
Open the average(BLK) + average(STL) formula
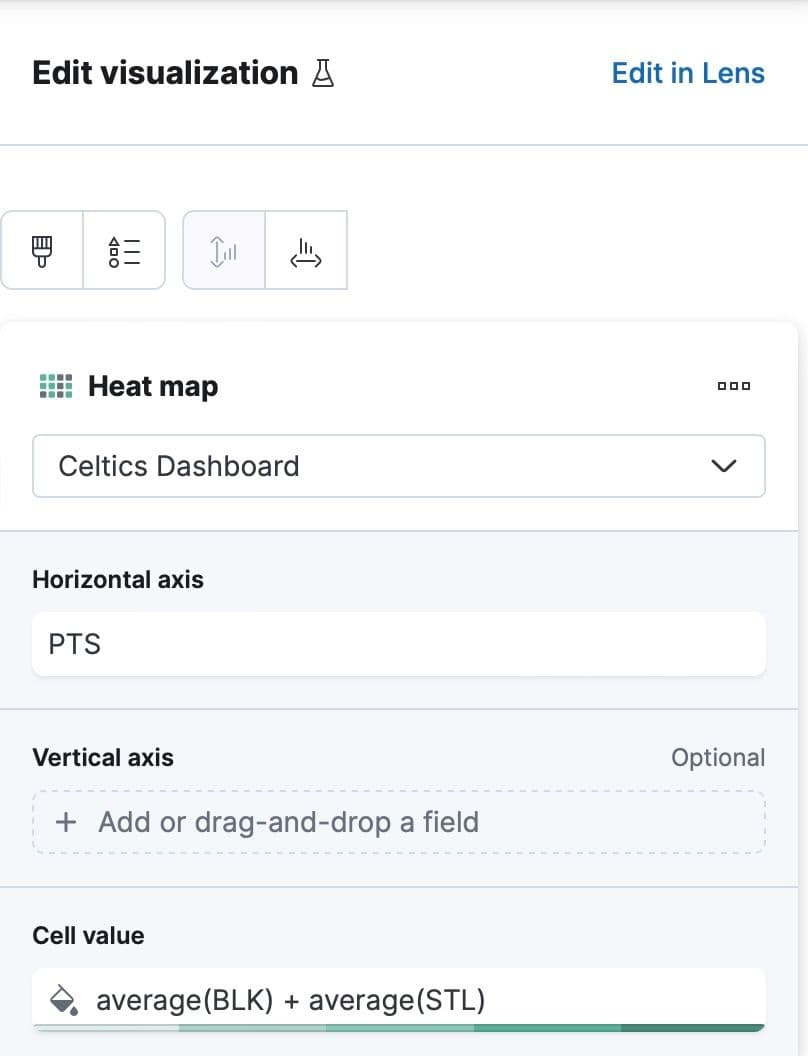290,999
